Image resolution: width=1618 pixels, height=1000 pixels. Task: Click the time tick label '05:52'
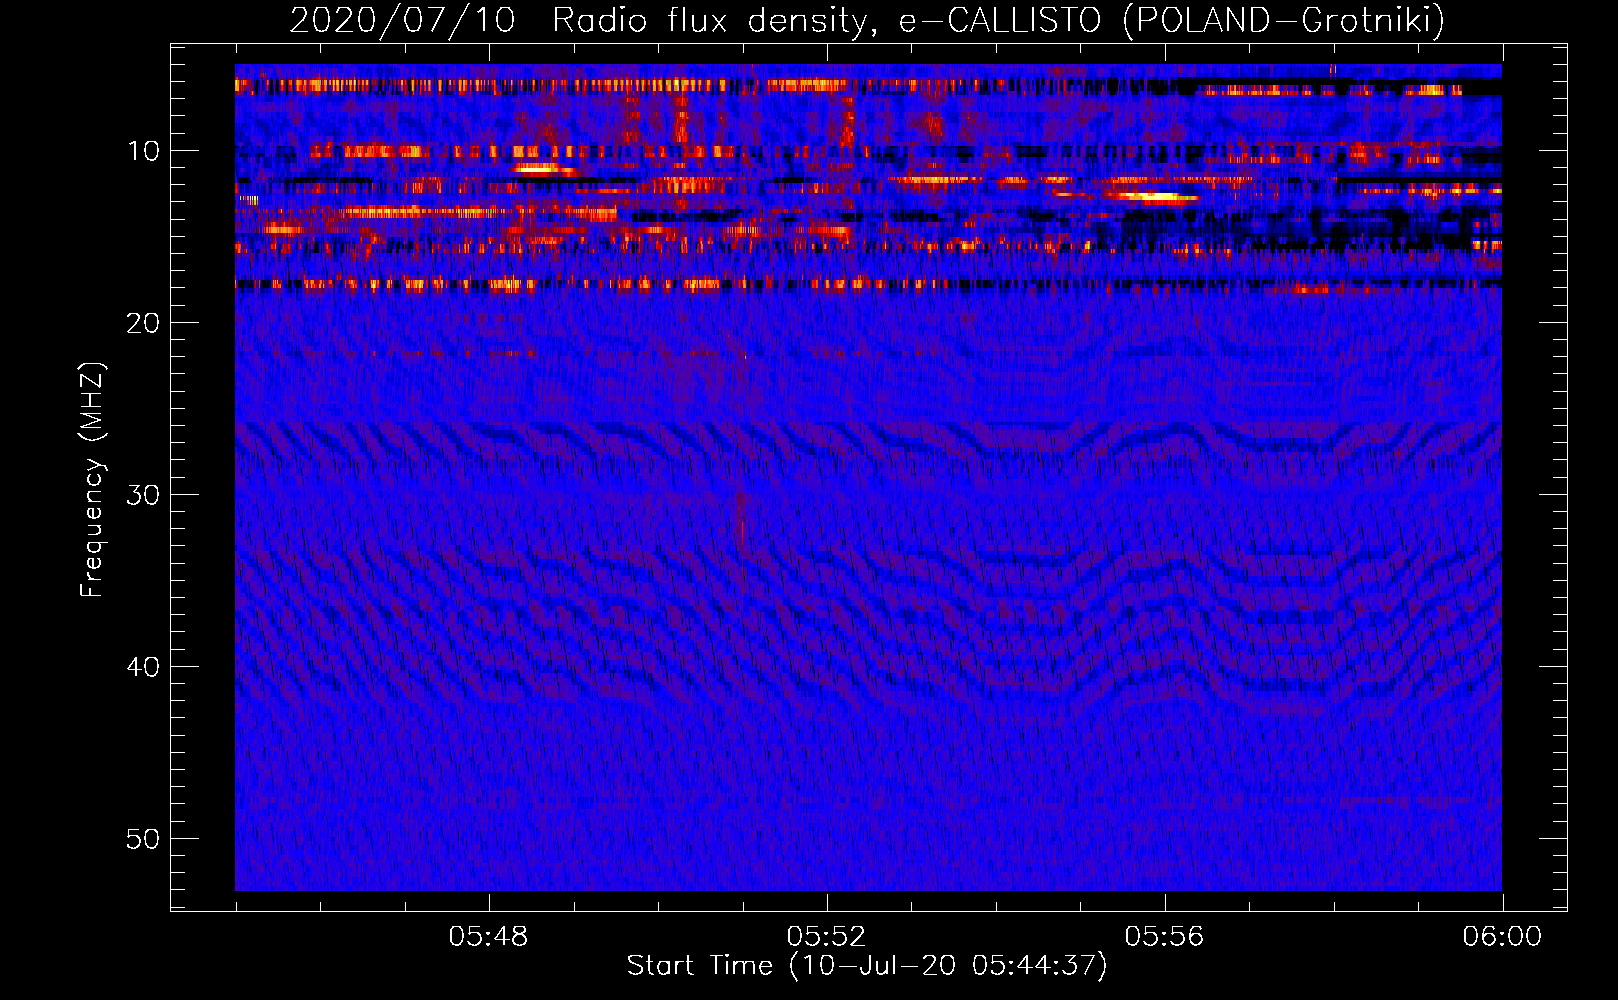pos(826,937)
